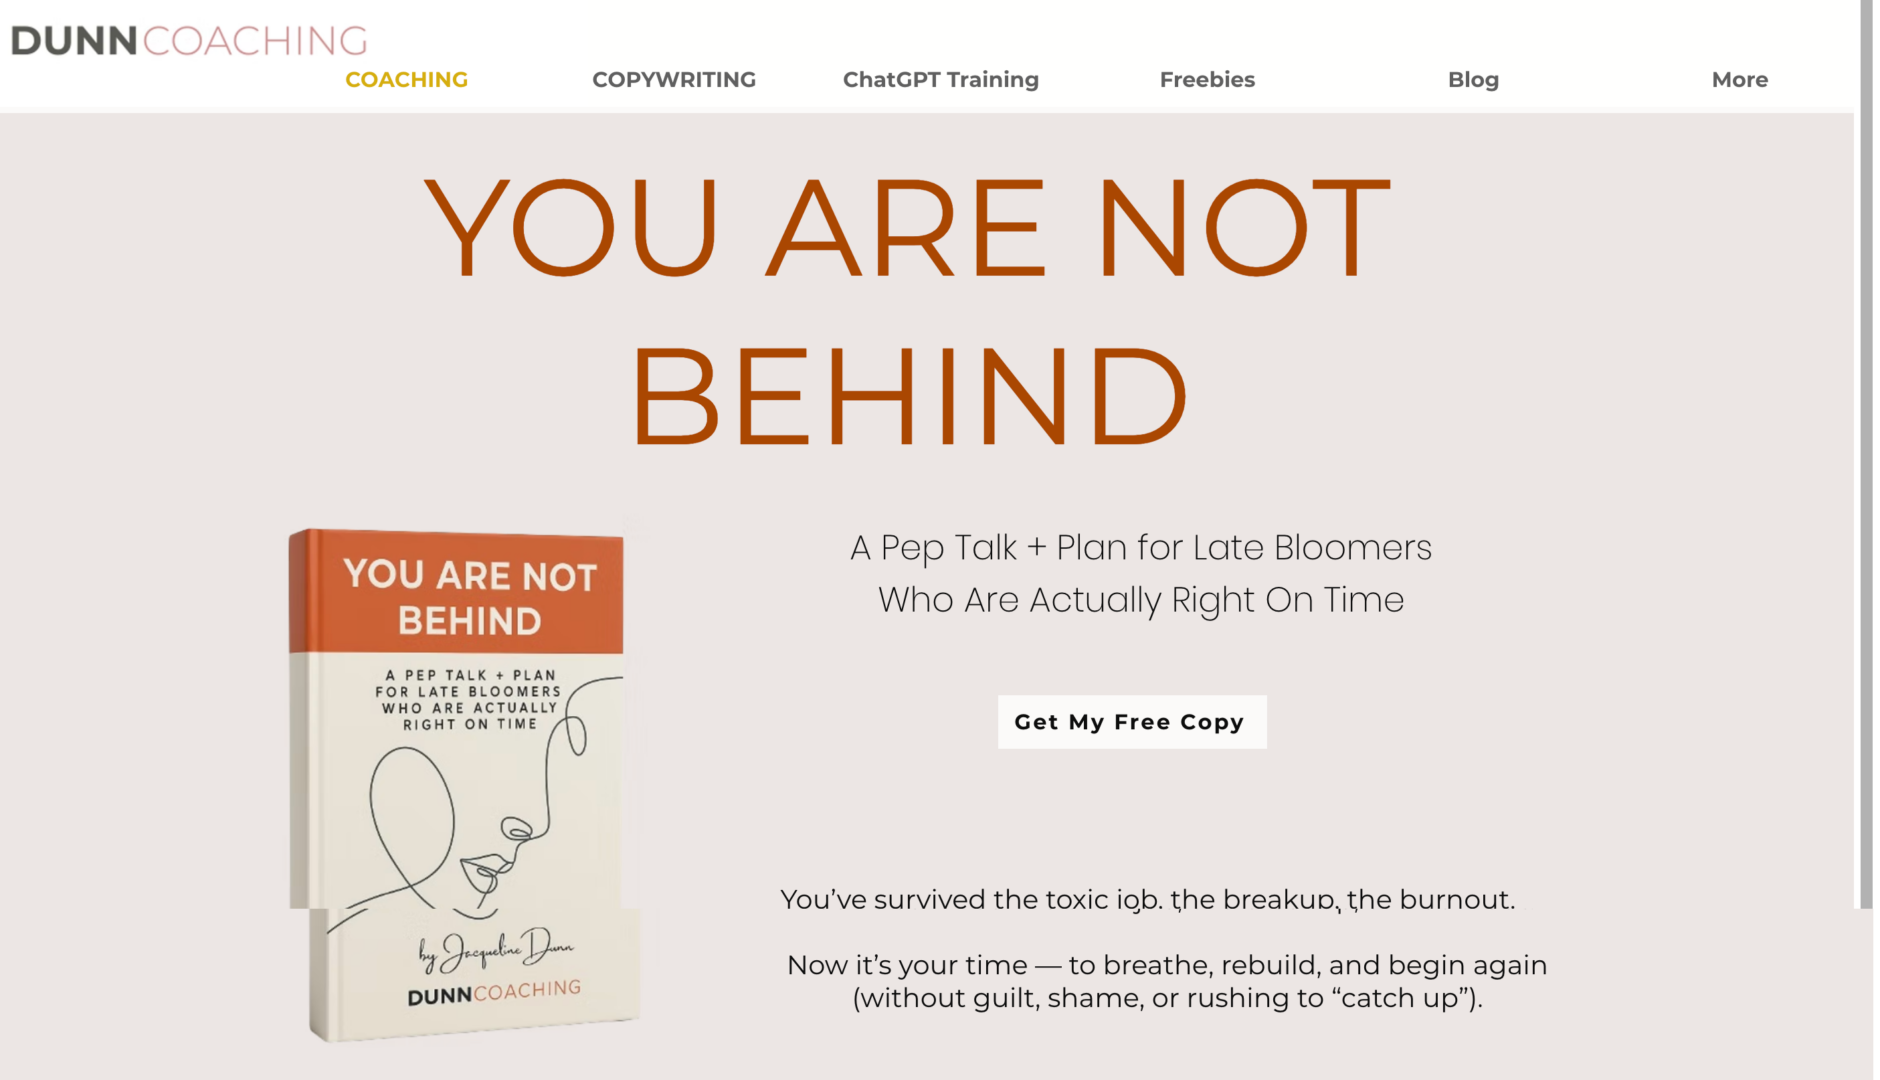Click the DUNNCOACHING logo on the book cover

494,992
